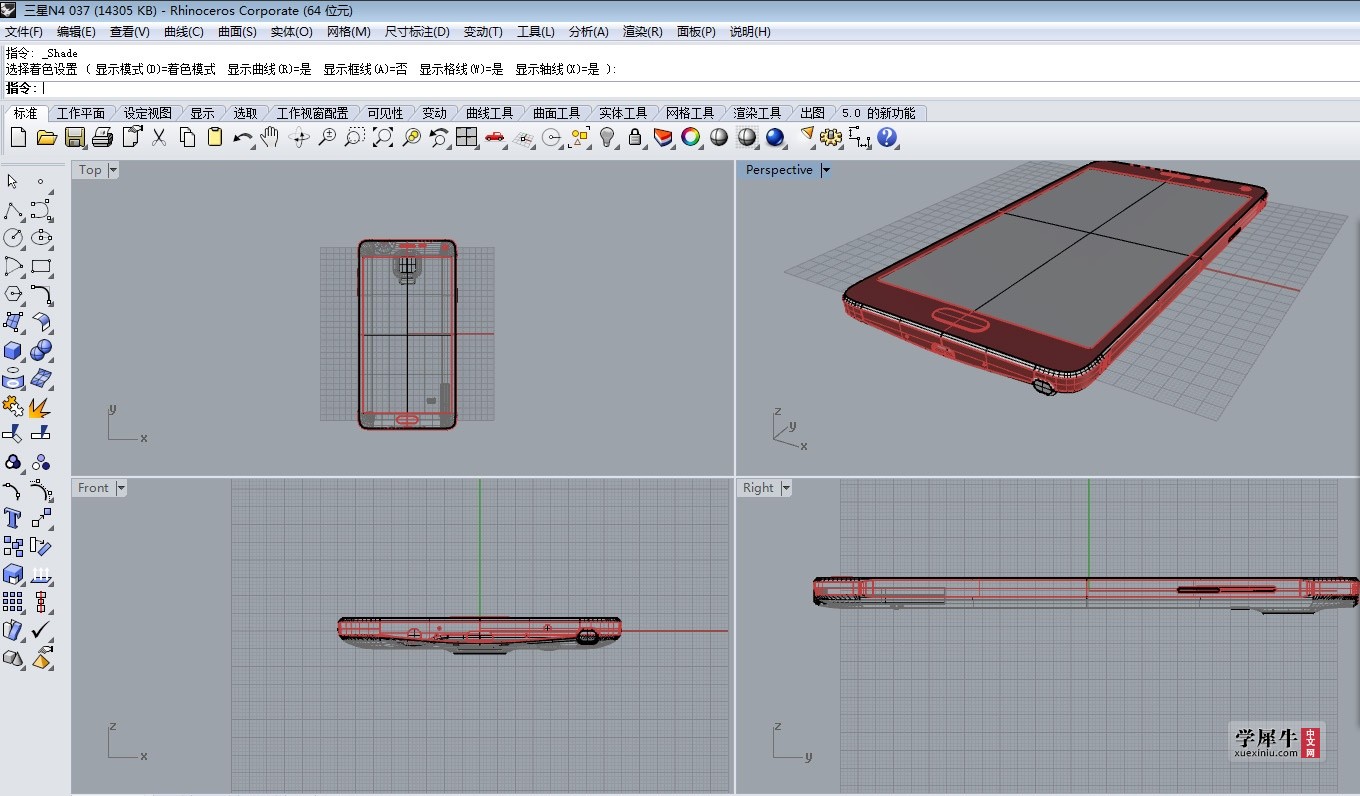The image size is (1360, 796).
Task: Click the Perspective viewport title label
Action: pyautogui.click(x=779, y=170)
